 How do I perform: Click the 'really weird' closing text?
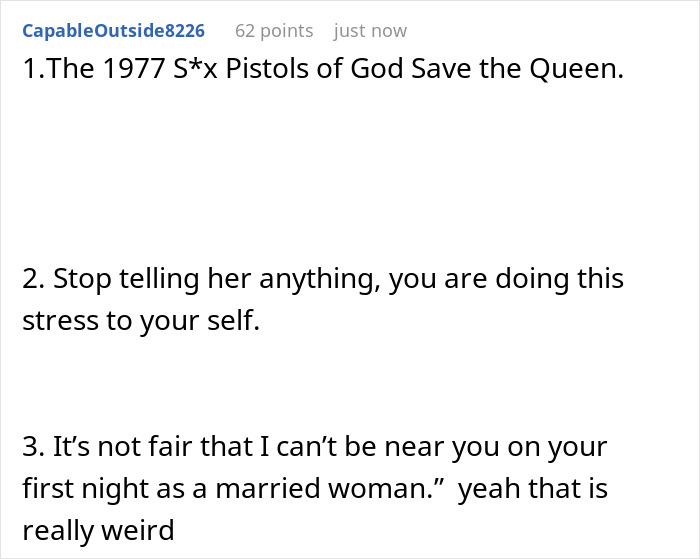[x=98, y=530]
